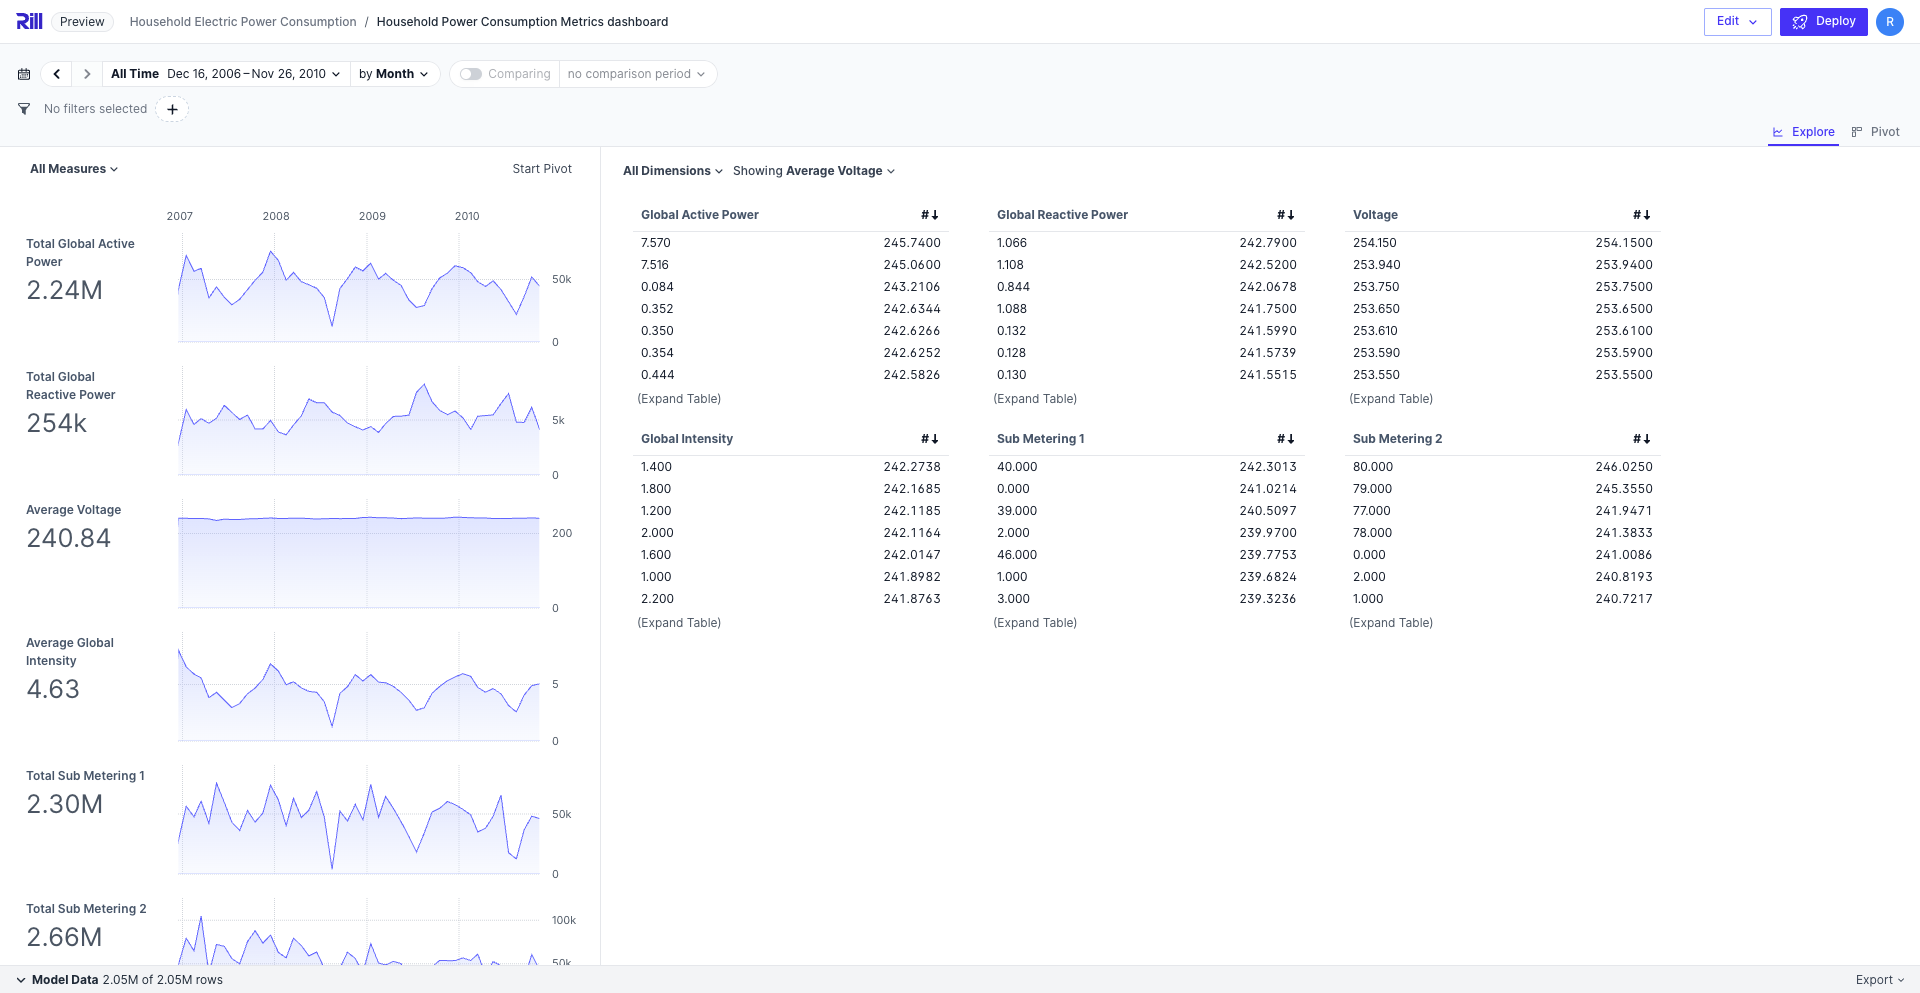Go to next time period arrow
Image resolution: width=1920 pixels, height=993 pixels.
(87, 74)
